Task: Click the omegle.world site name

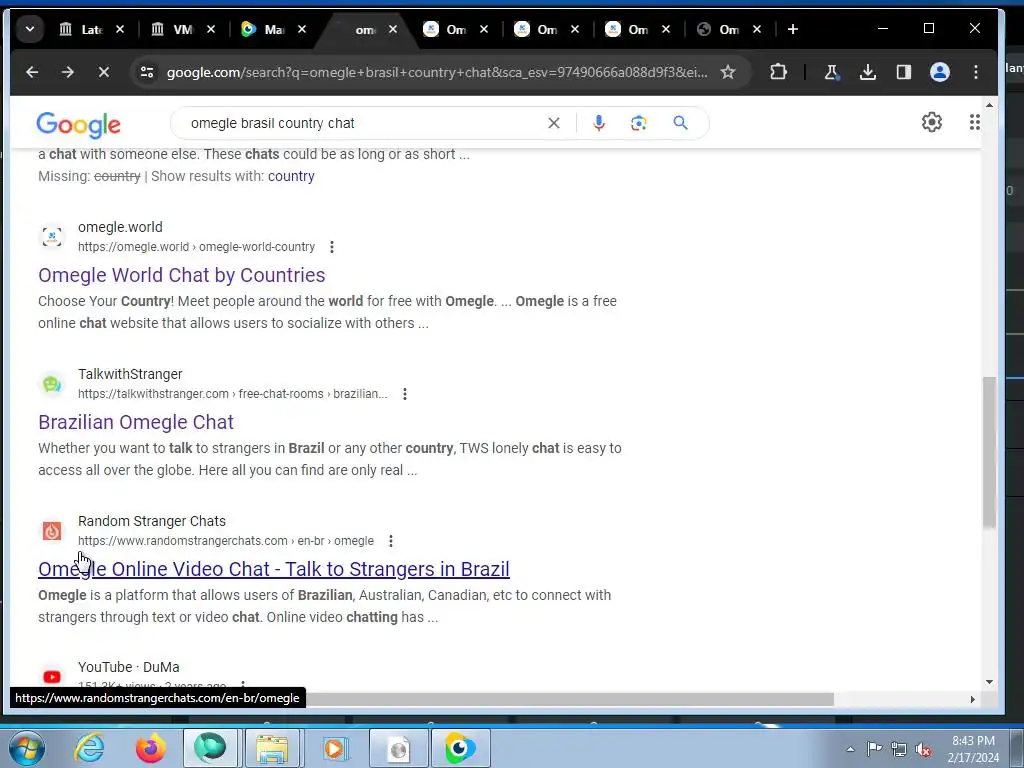Action: [120, 227]
